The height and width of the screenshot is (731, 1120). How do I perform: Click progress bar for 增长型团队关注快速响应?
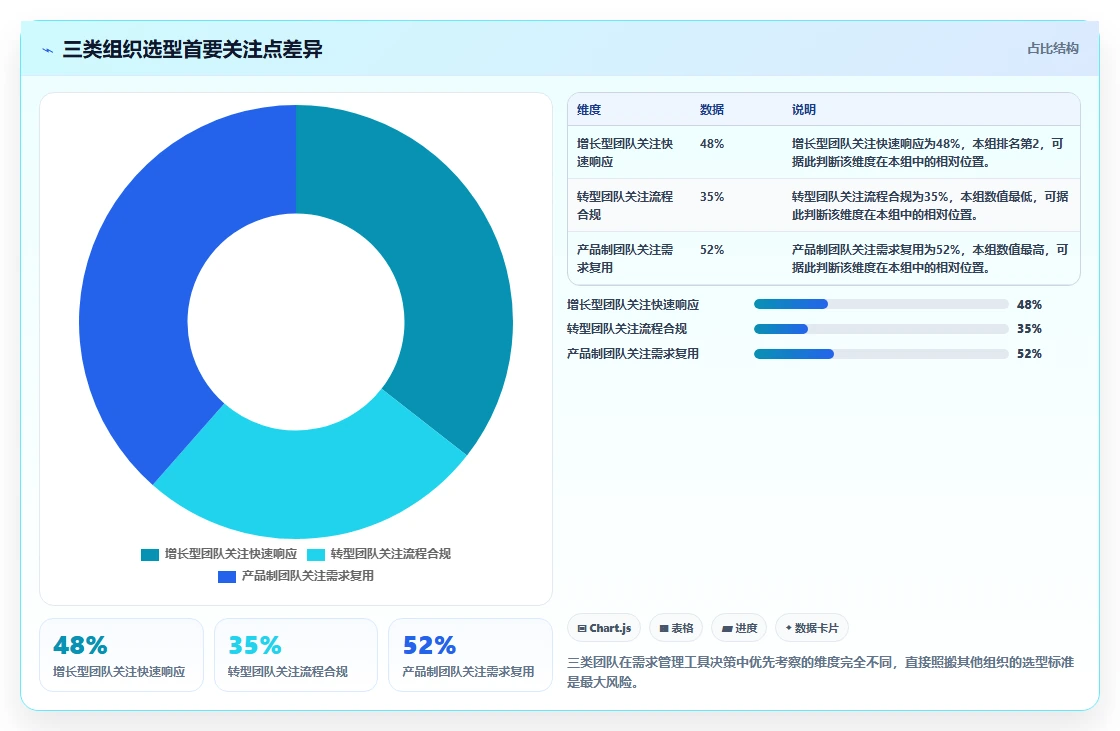point(881,304)
